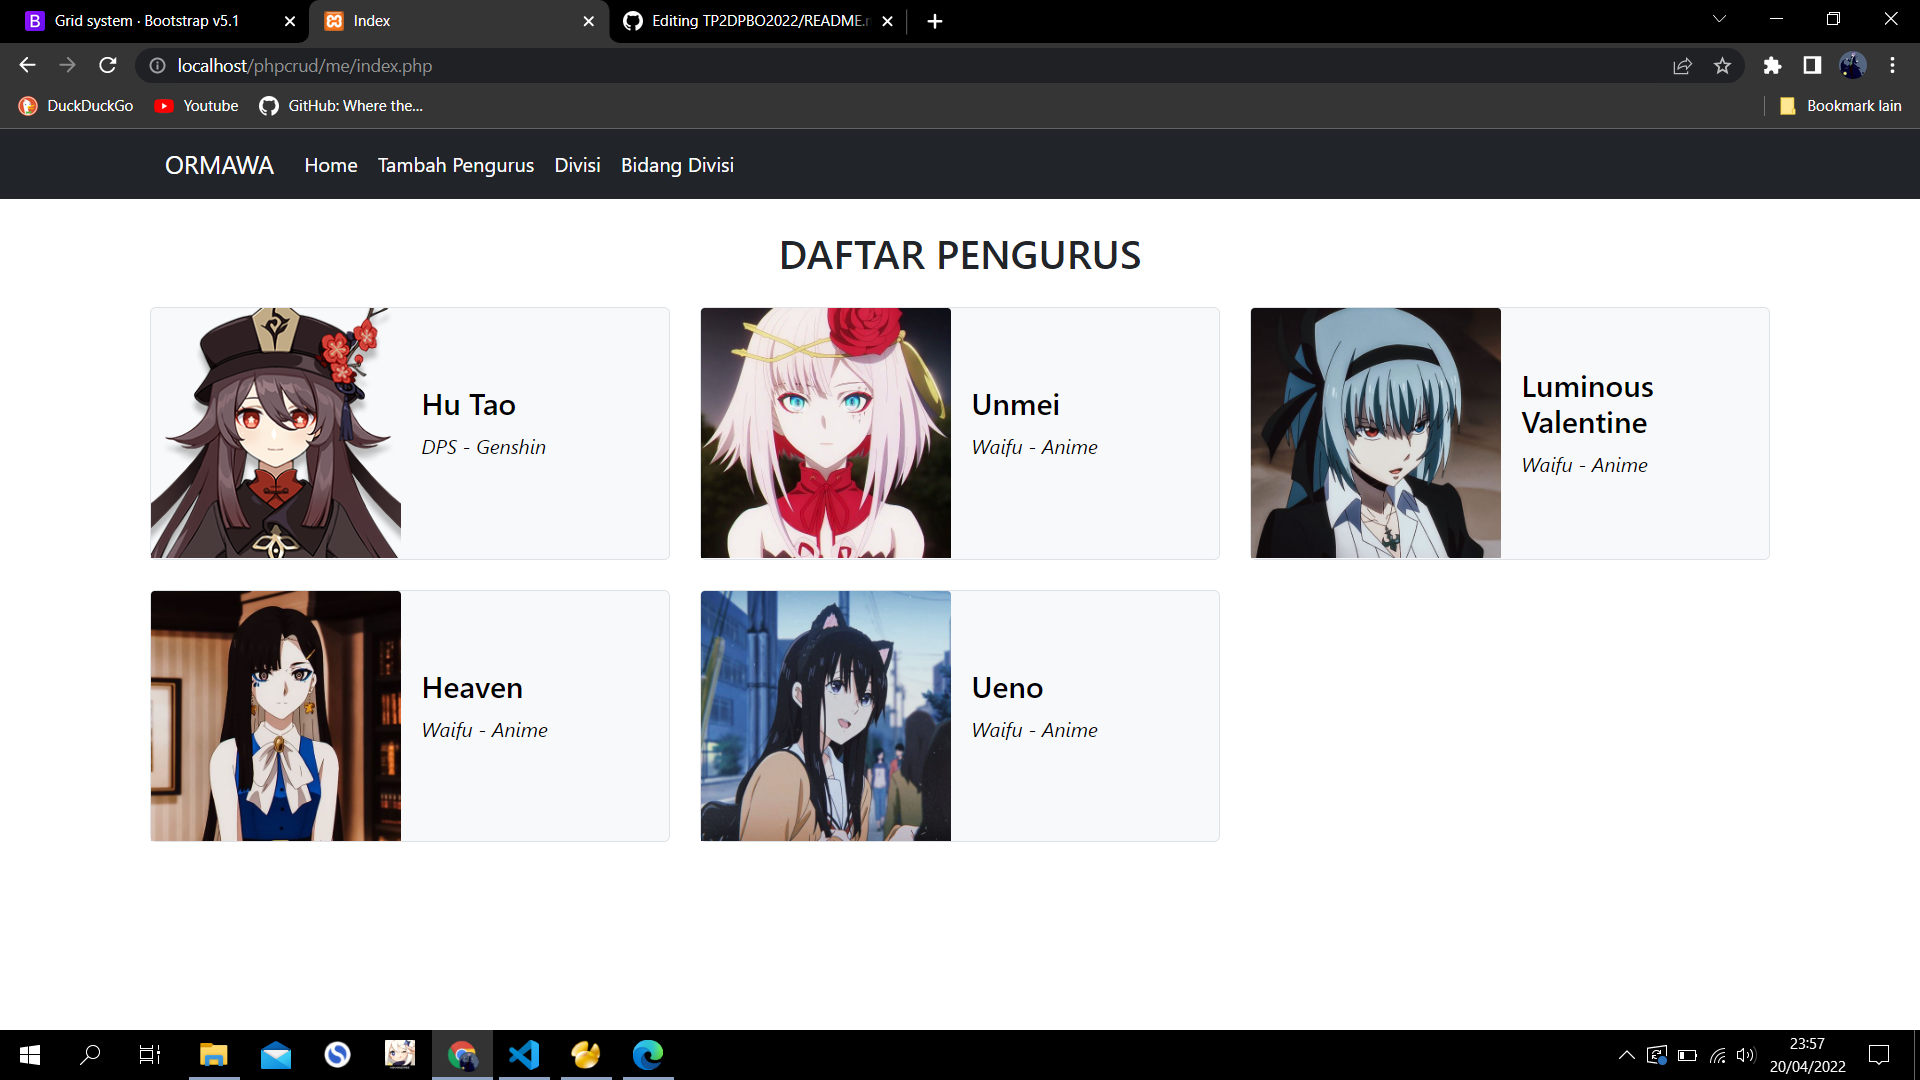Screen dimensions: 1920x1080
Task: Open the Youtube bookmark shortcut
Action: pyautogui.click(x=196, y=105)
